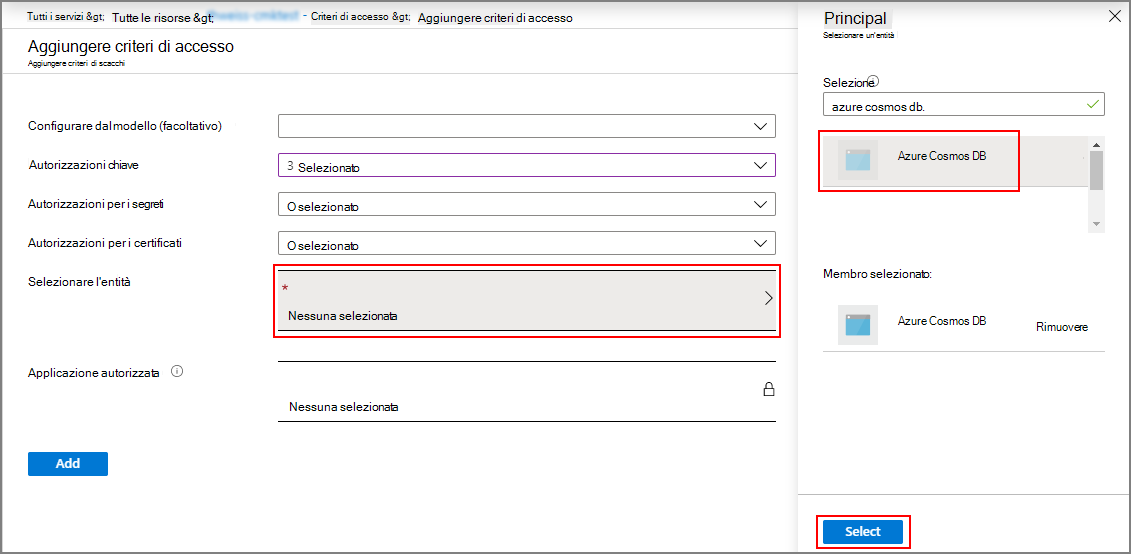Click the info icon next to Selezione
This screenshot has width=1131, height=554.
873,80
